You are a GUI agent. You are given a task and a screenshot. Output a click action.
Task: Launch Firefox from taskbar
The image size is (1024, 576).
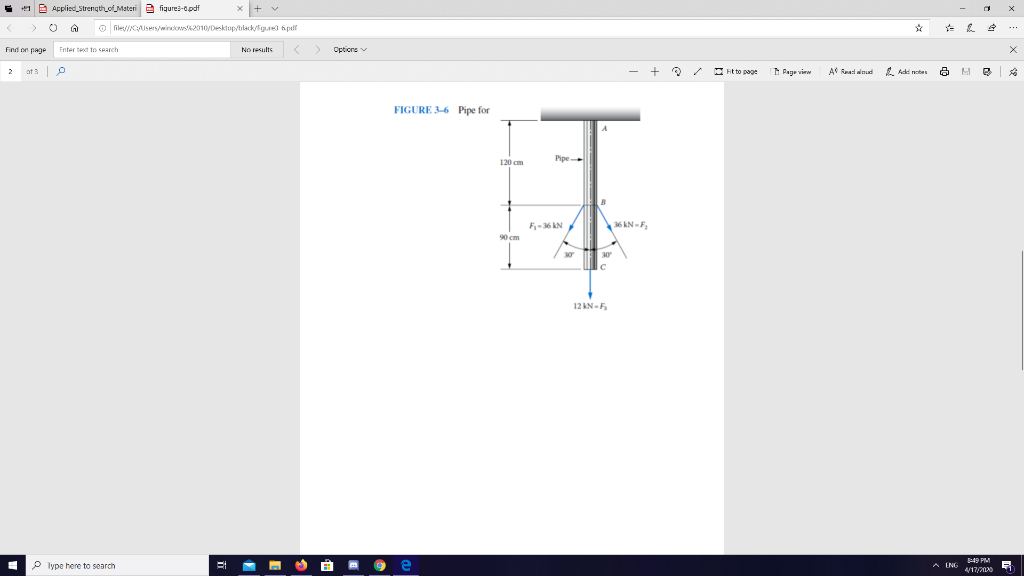pos(301,566)
